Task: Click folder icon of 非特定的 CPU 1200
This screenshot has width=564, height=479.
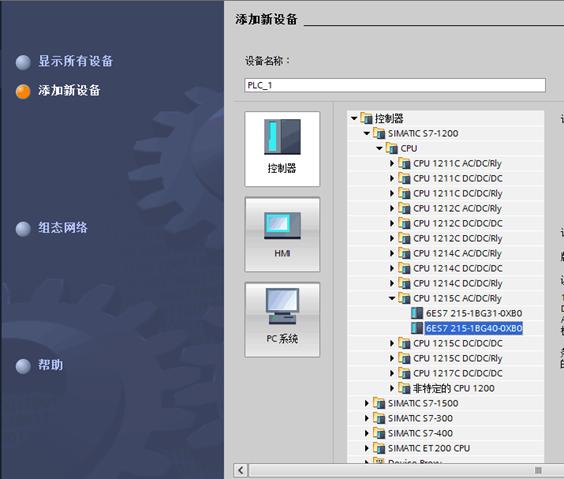Action: [404, 388]
